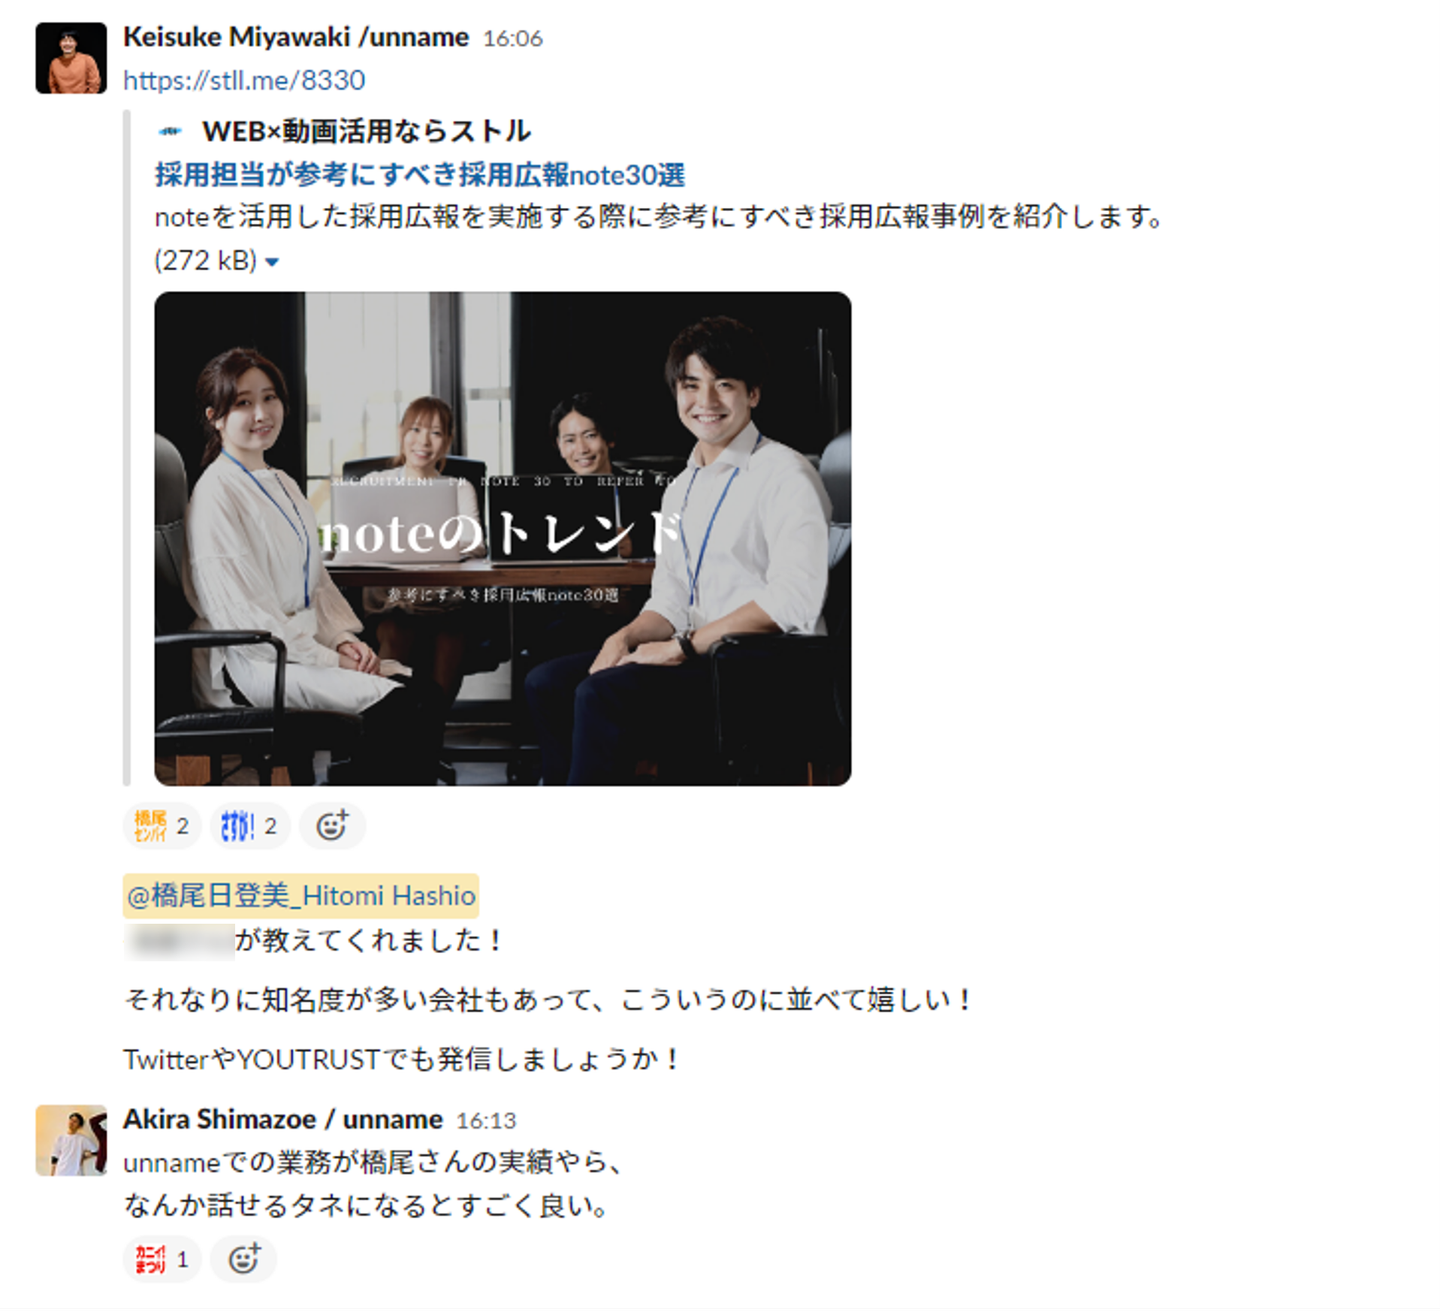The image size is (1440, 1315).
Task: Click the Akira Shimazoe / unname sender name
Action: point(283,1119)
